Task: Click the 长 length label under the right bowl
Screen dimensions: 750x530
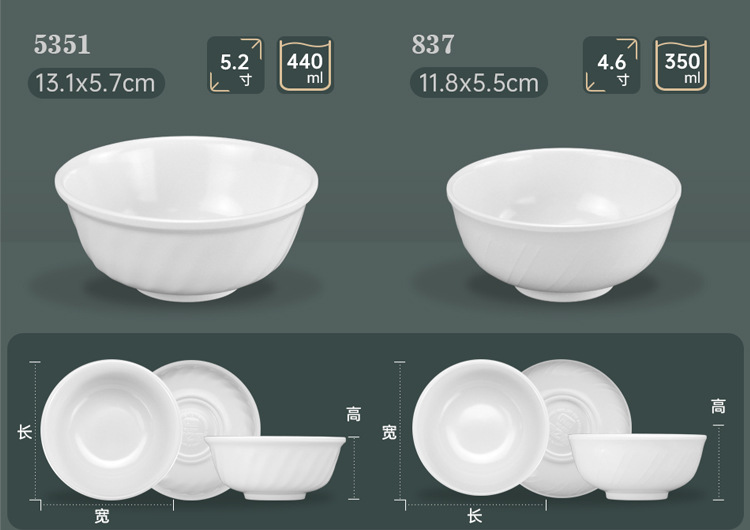Action: pyautogui.click(x=474, y=516)
